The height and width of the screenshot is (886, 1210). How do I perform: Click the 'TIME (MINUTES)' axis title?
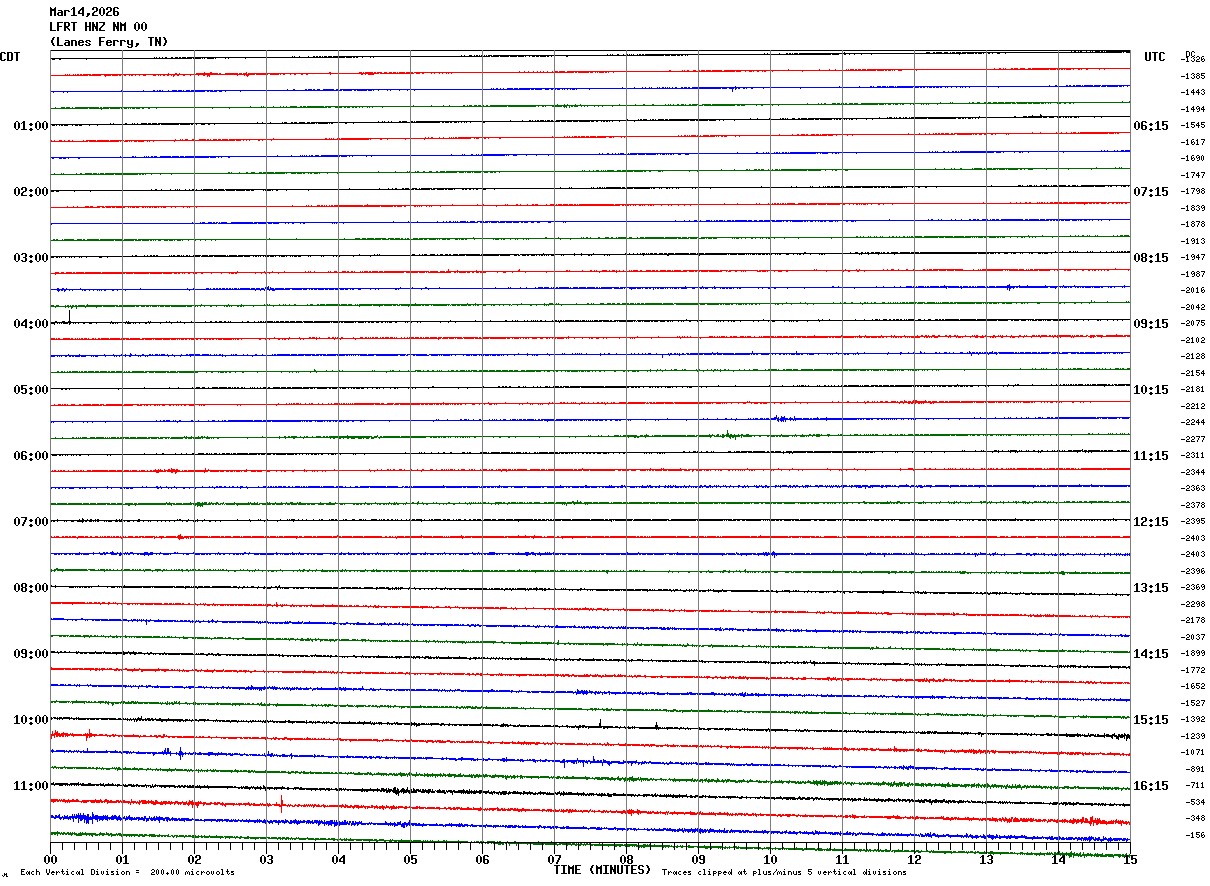tap(602, 870)
